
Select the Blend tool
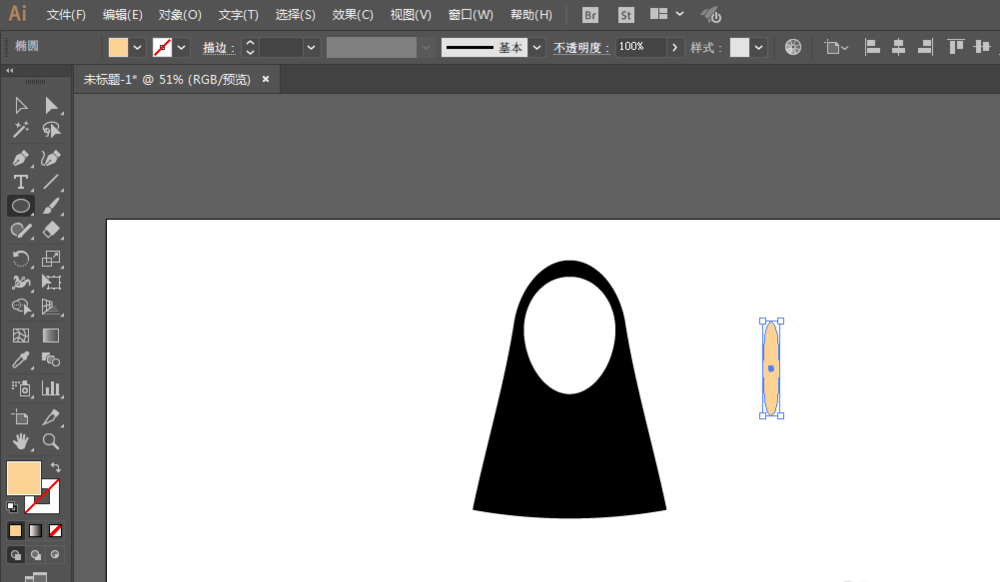[x=51, y=360]
